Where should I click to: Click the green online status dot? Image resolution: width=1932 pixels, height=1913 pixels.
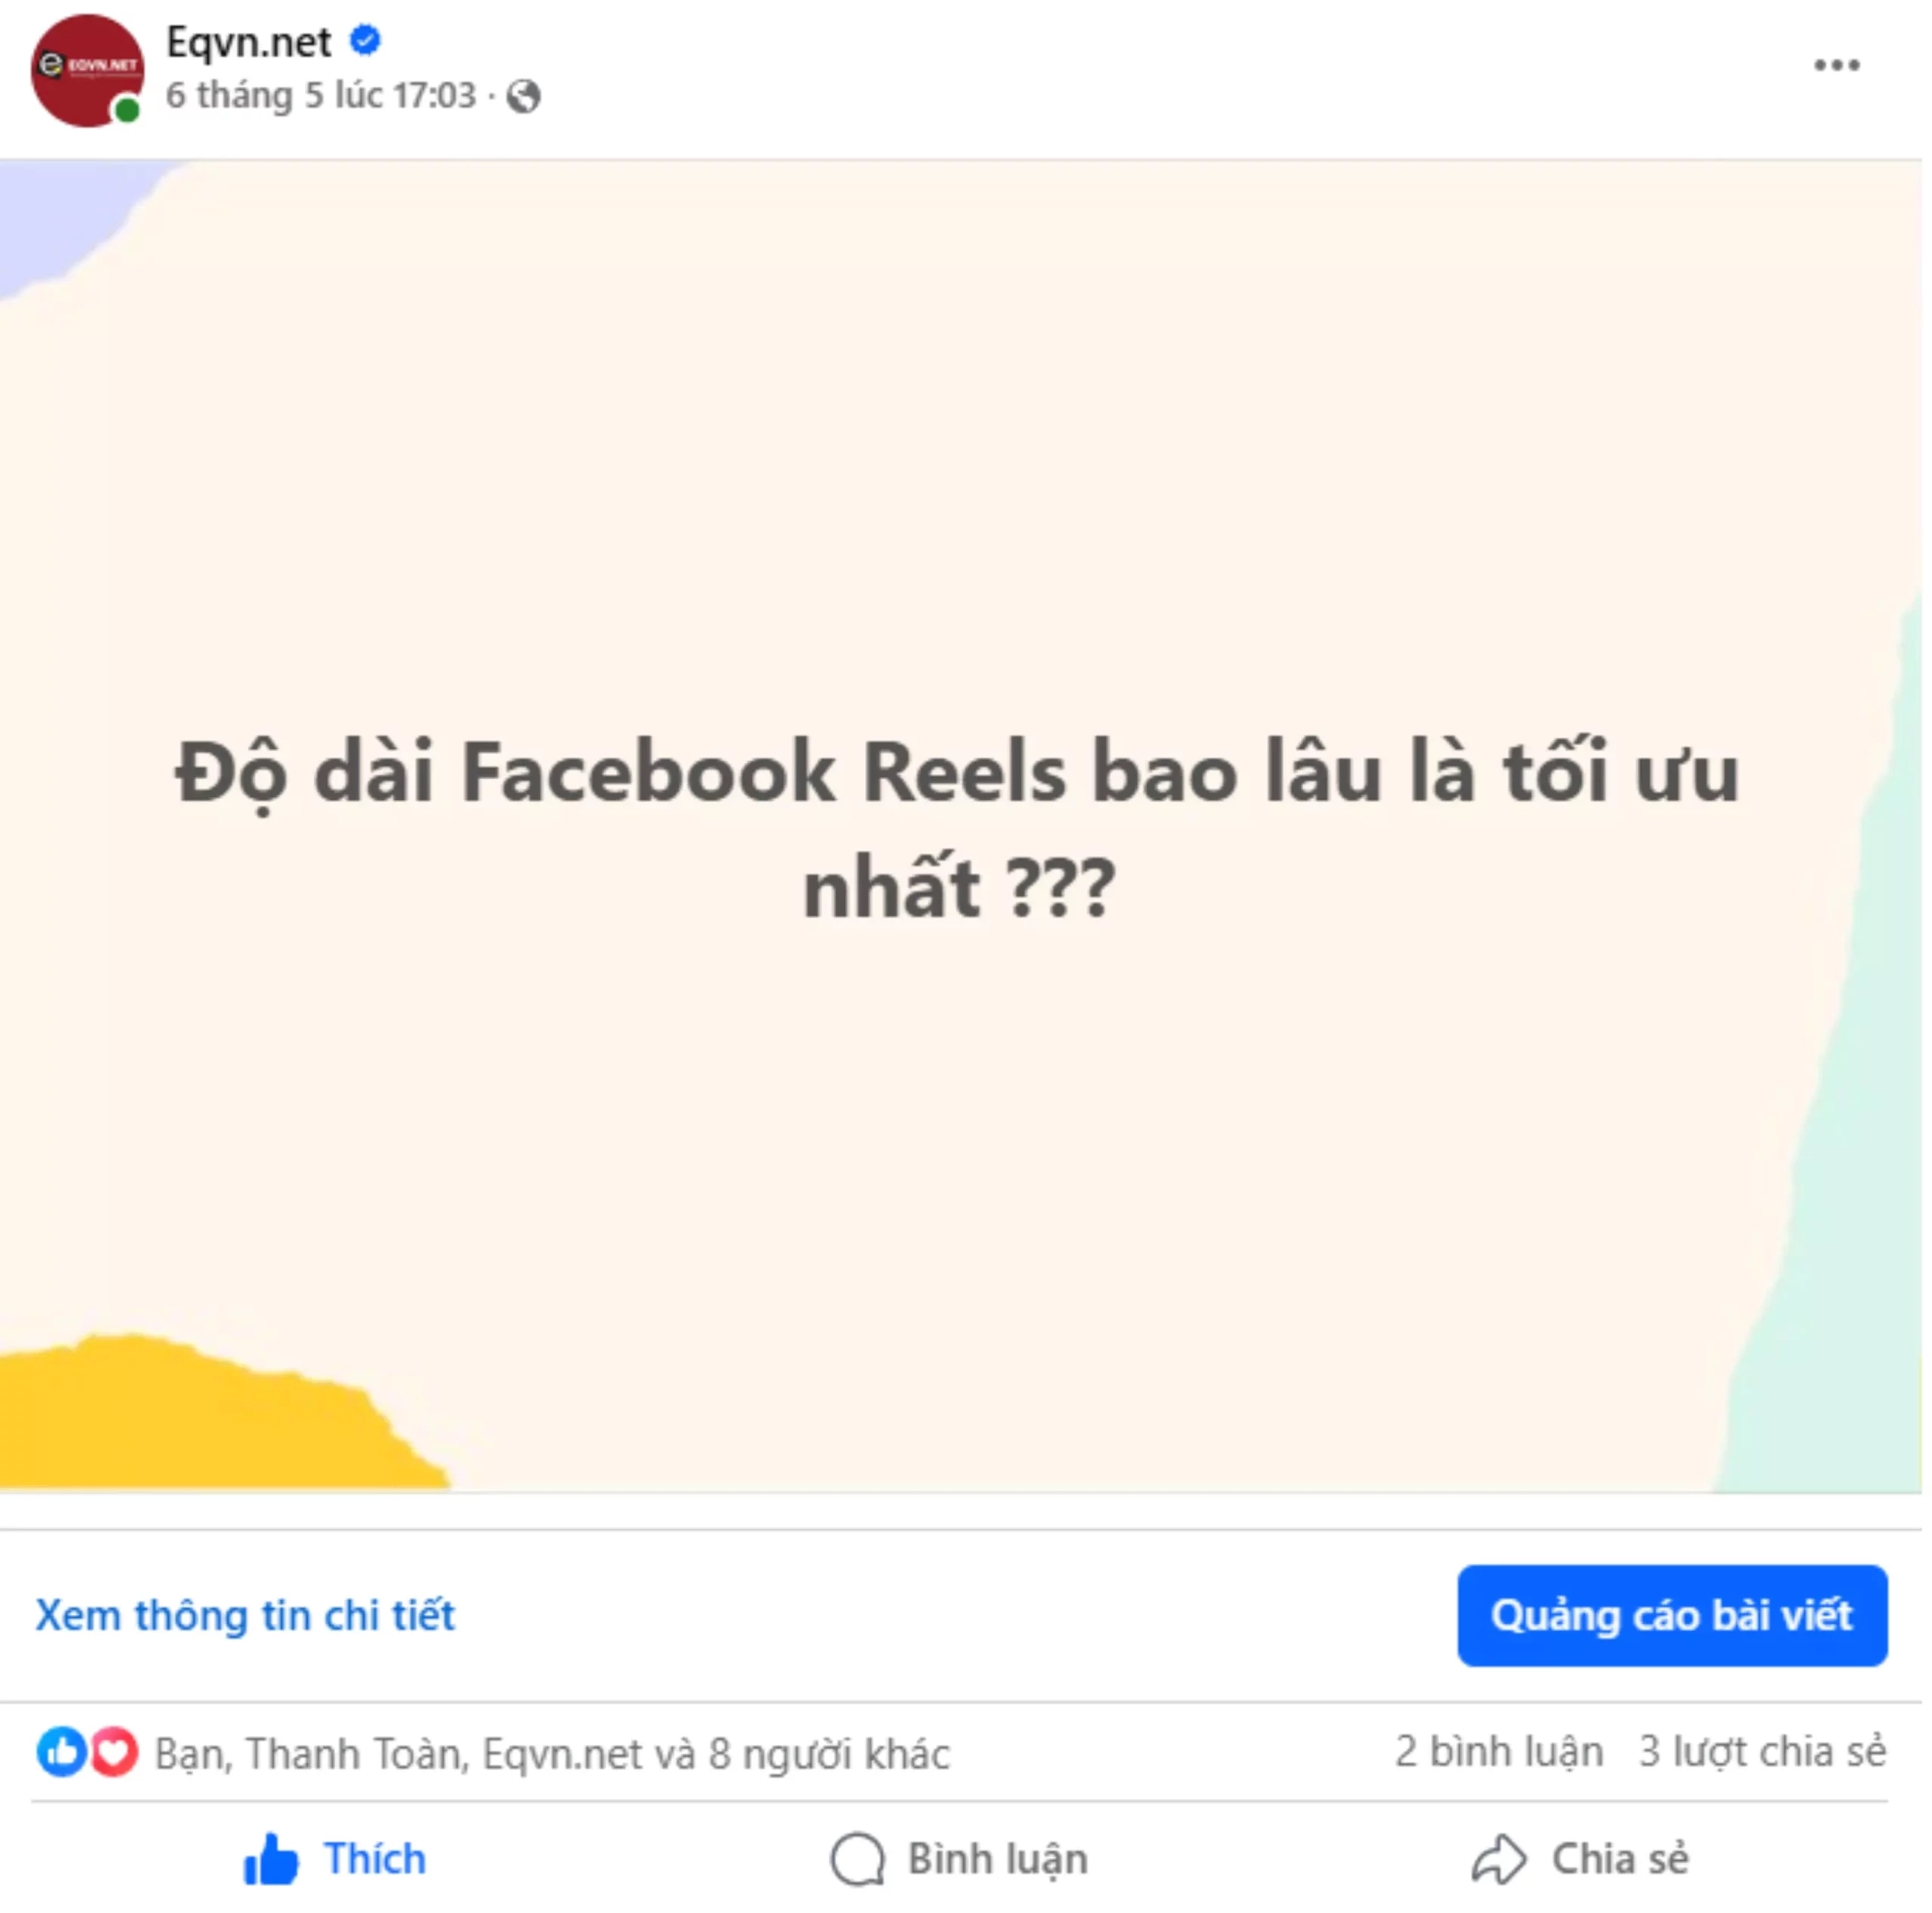127,110
